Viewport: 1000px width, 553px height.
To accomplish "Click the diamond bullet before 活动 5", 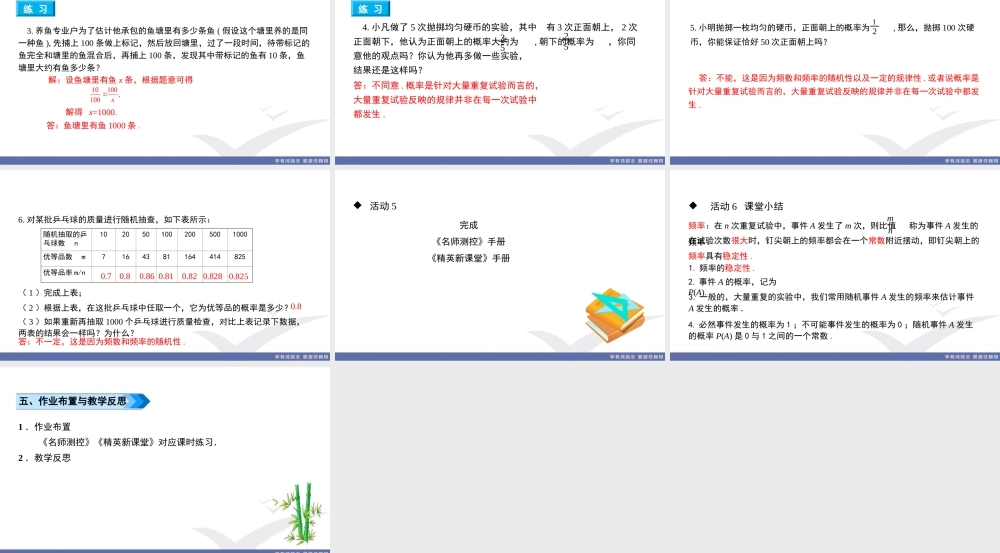I will pyautogui.click(x=357, y=205).
